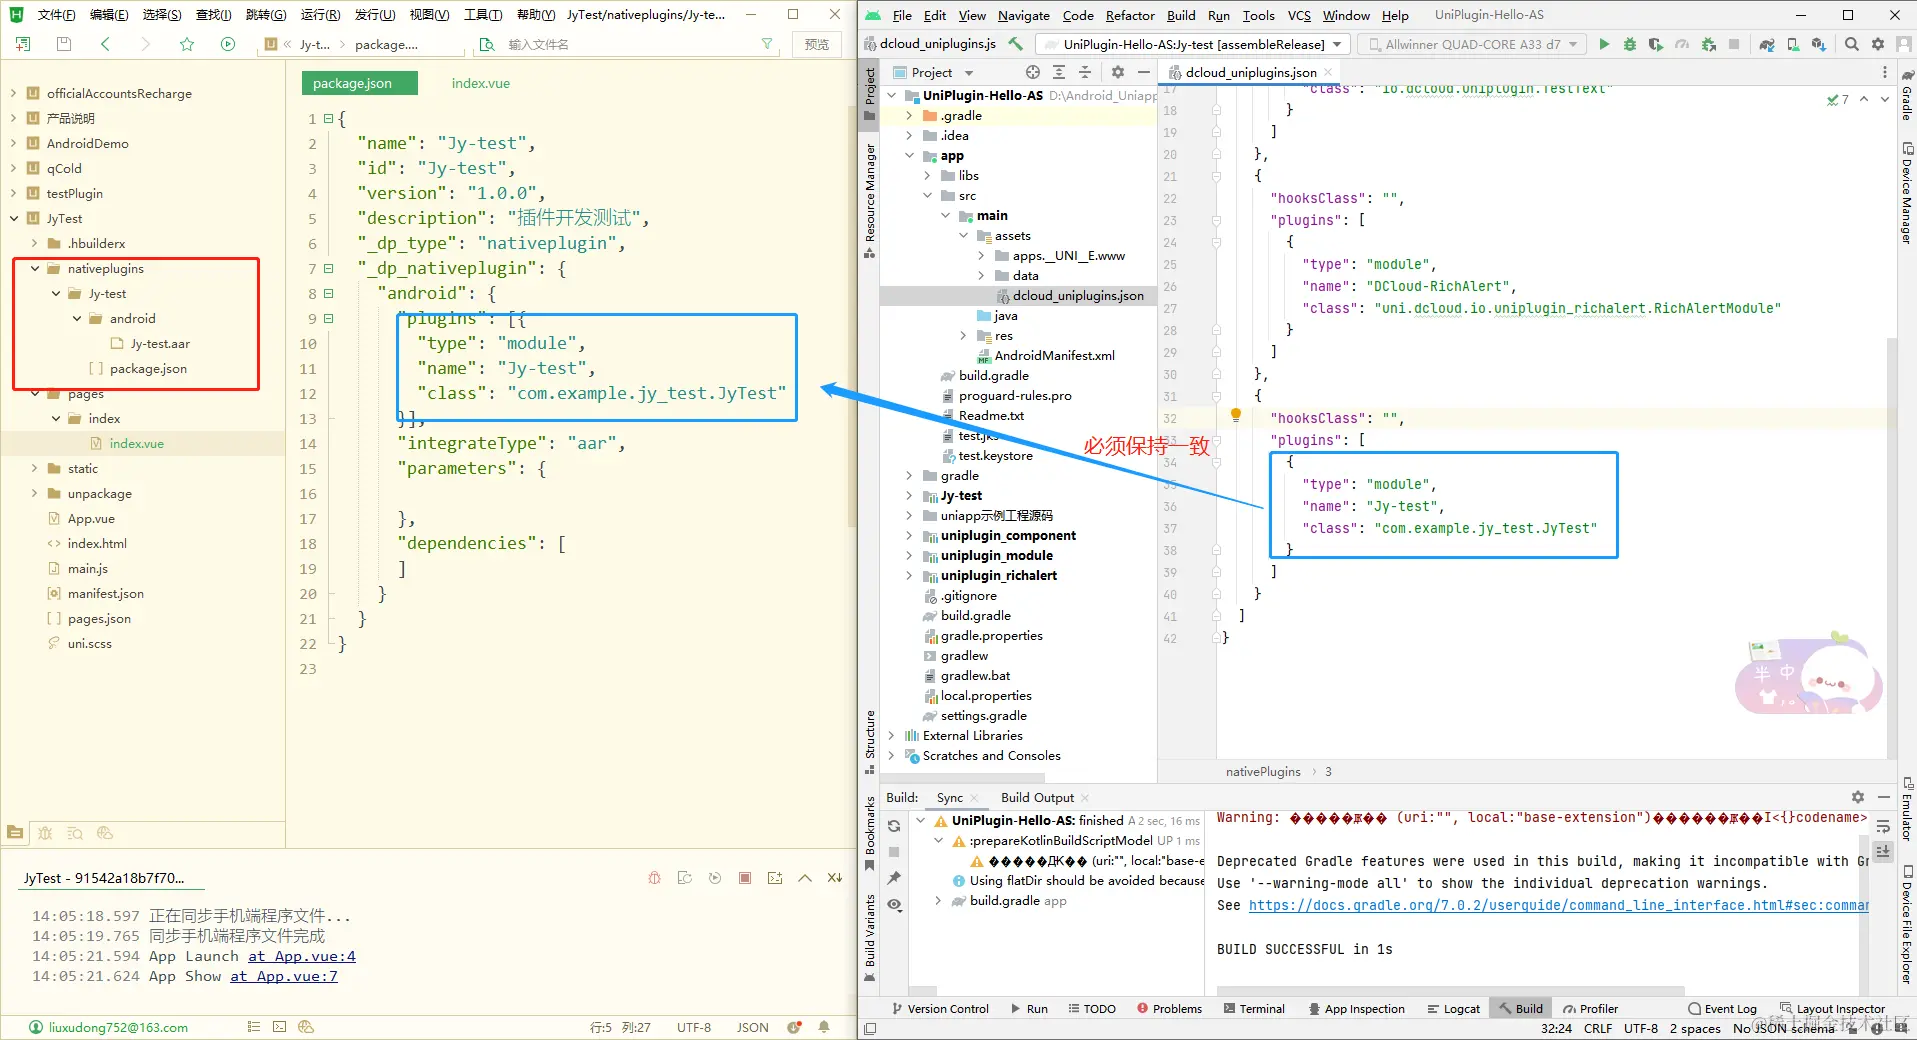Expand External Libraries node
Viewport: 1917px width, 1040px height.
click(891, 735)
